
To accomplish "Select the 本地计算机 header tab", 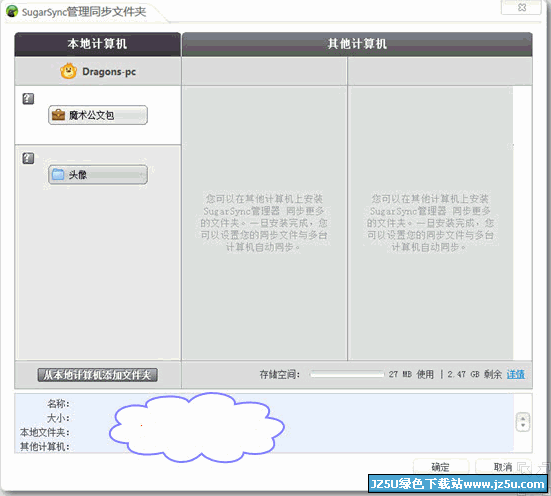I will point(98,44).
